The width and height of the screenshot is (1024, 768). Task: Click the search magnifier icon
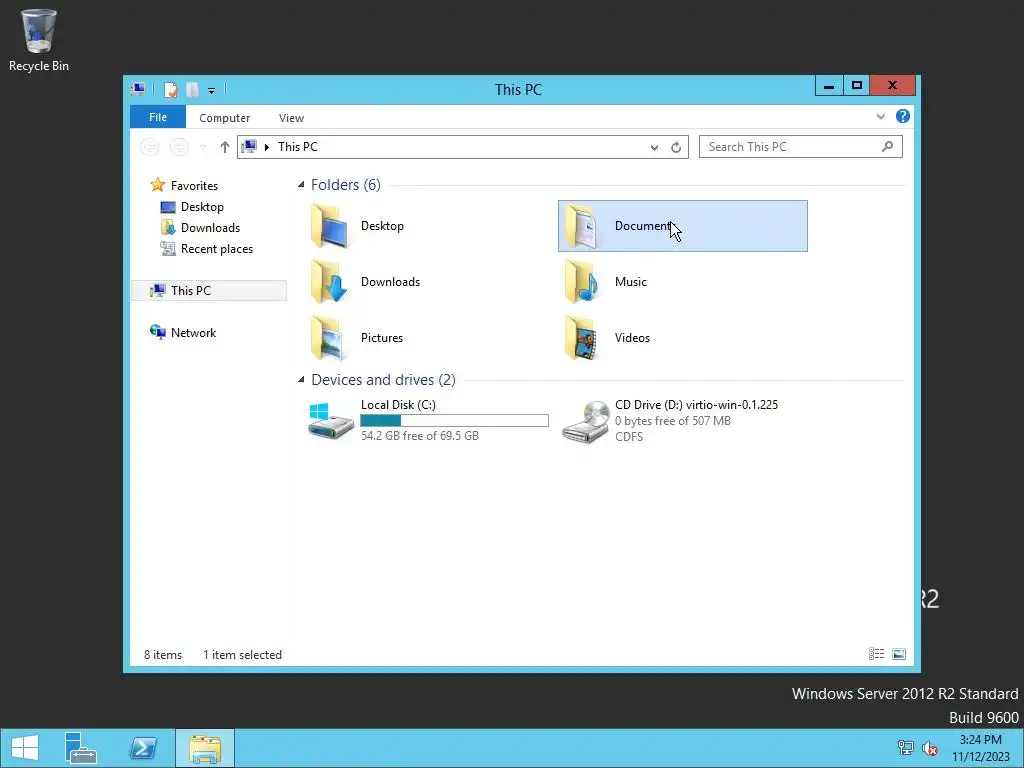coord(887,146)
